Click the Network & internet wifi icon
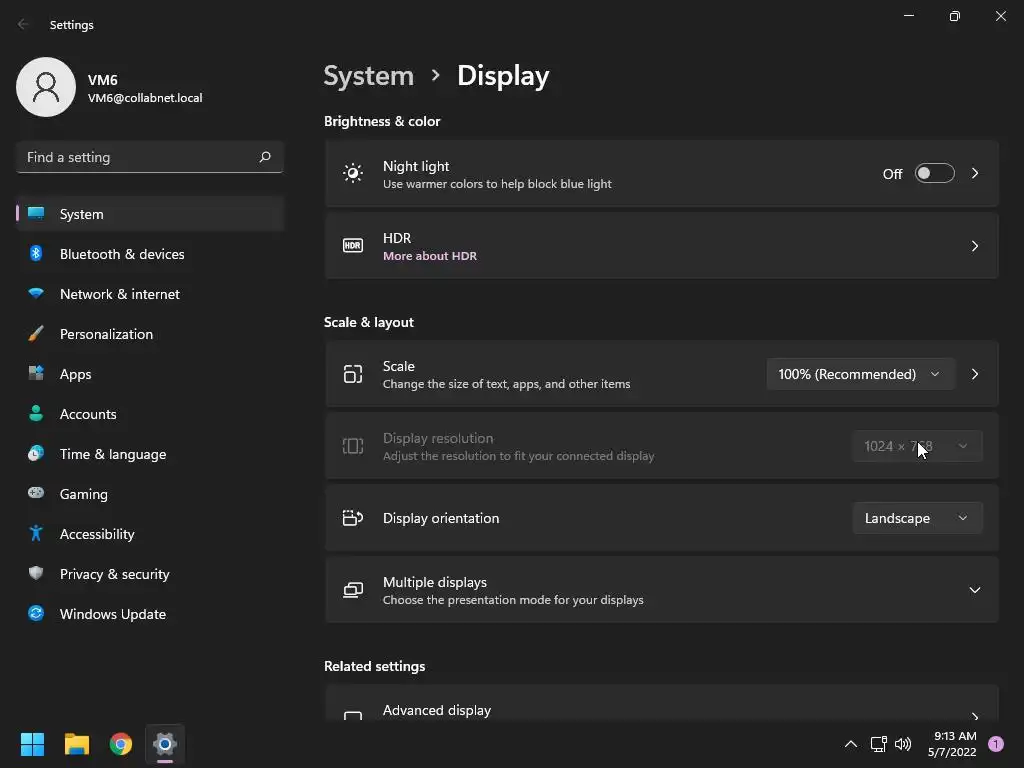The image size is (1024, 768). (36, 294)
